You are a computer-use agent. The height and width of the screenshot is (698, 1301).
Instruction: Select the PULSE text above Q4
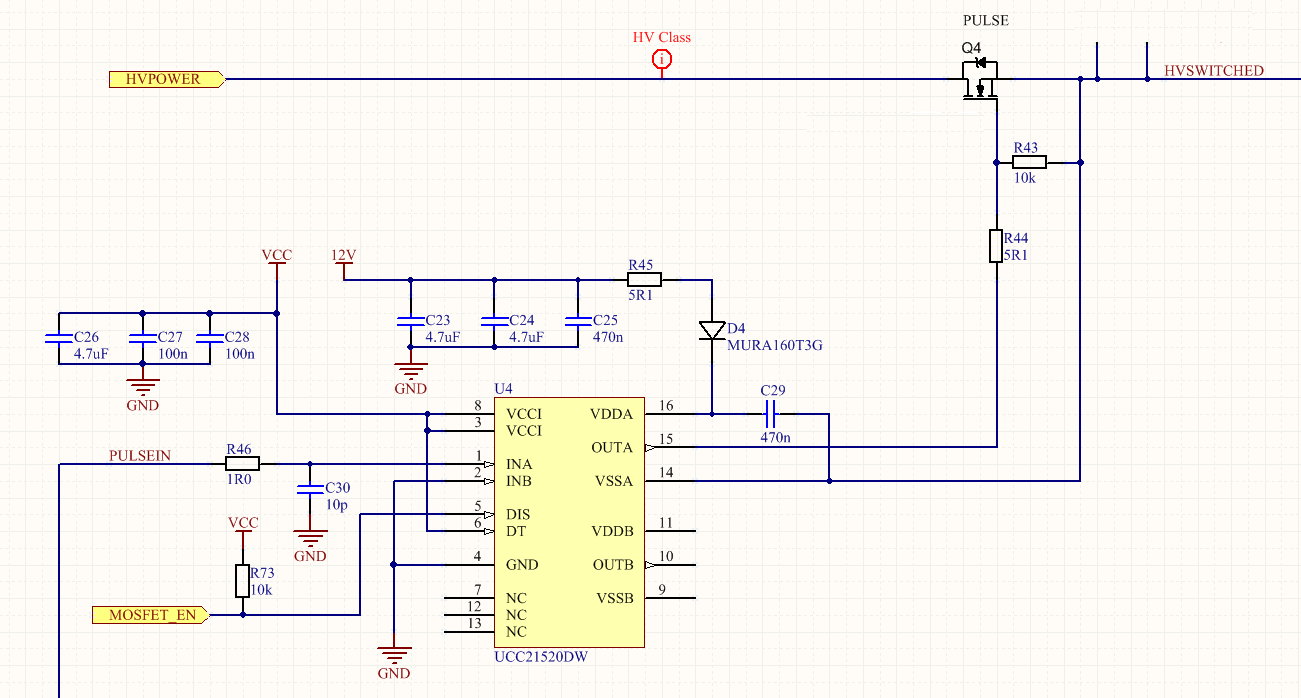pyautogui.click(x=986, y=21)
